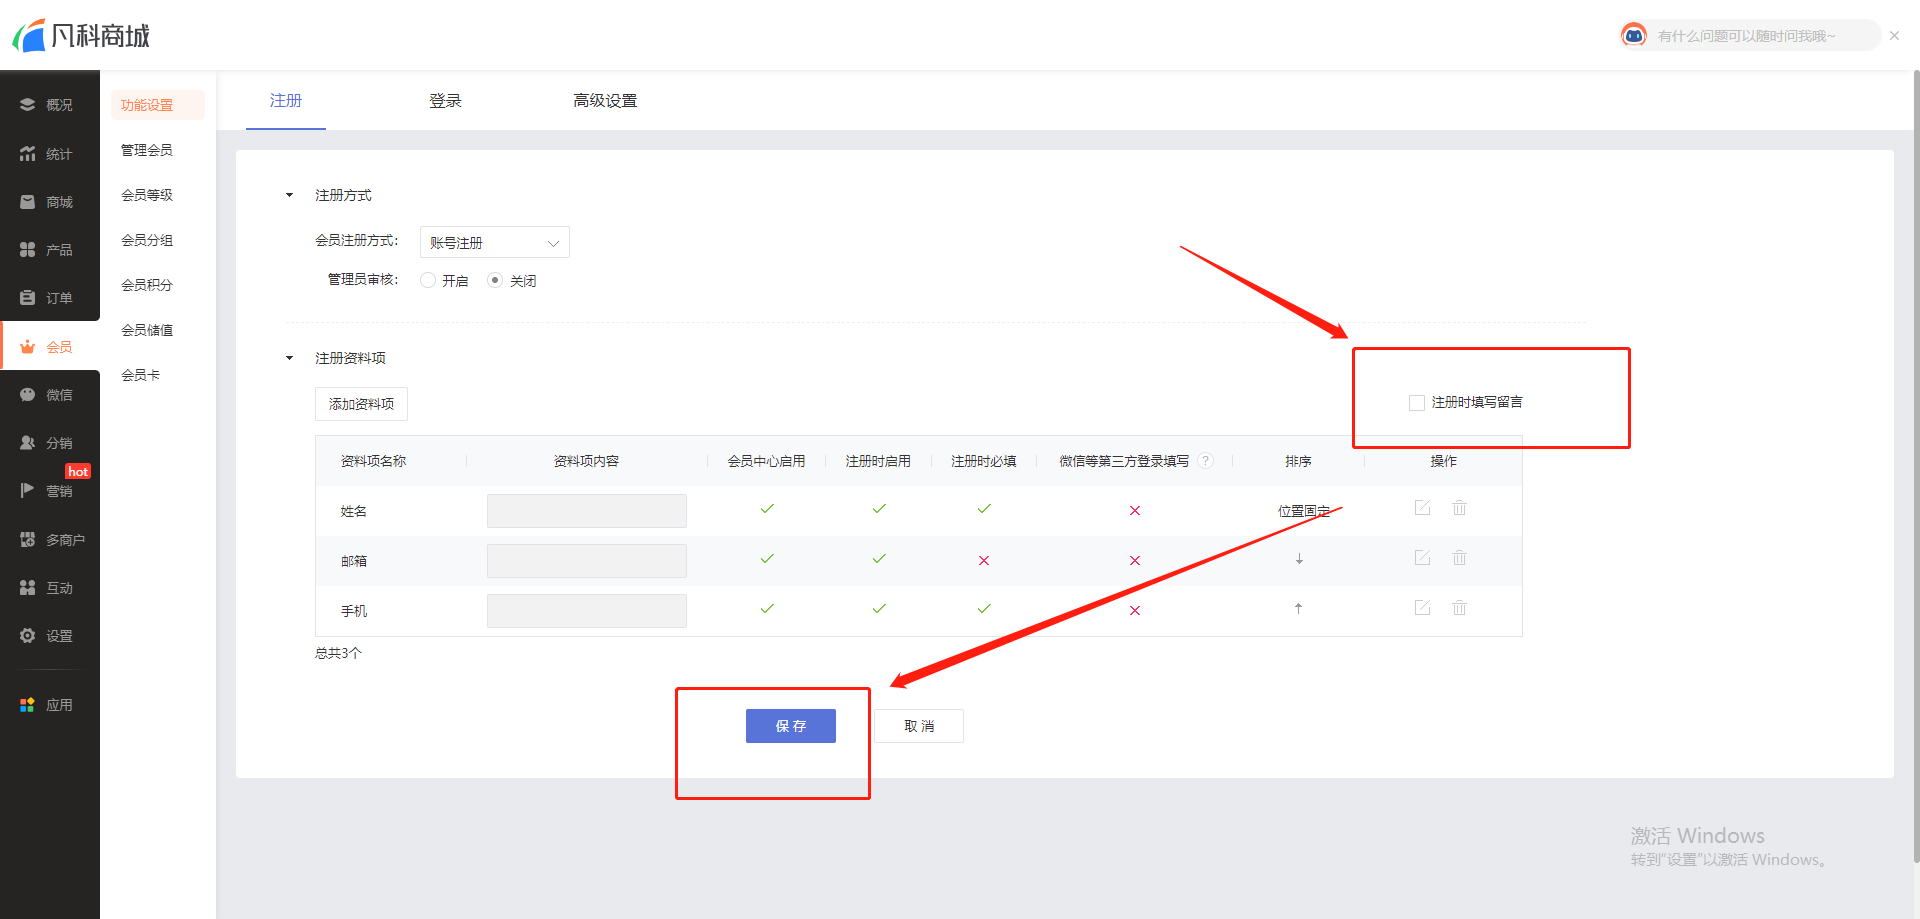1920x919 pixels.
Task: Toggle 会员中心启用 for 姓名
Action: [767, 509]
